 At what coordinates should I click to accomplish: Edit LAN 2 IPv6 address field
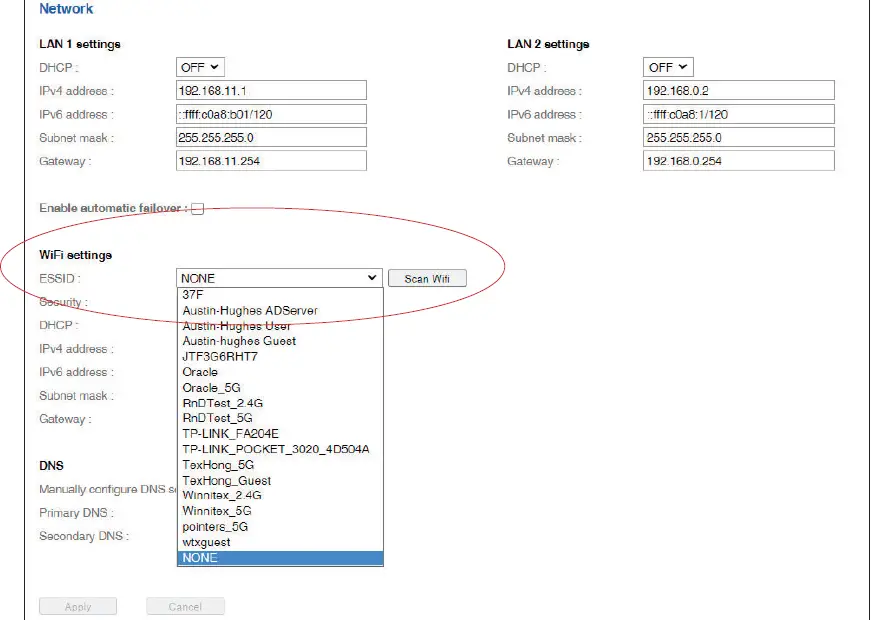pyautogui.click(x=739, y=114)
